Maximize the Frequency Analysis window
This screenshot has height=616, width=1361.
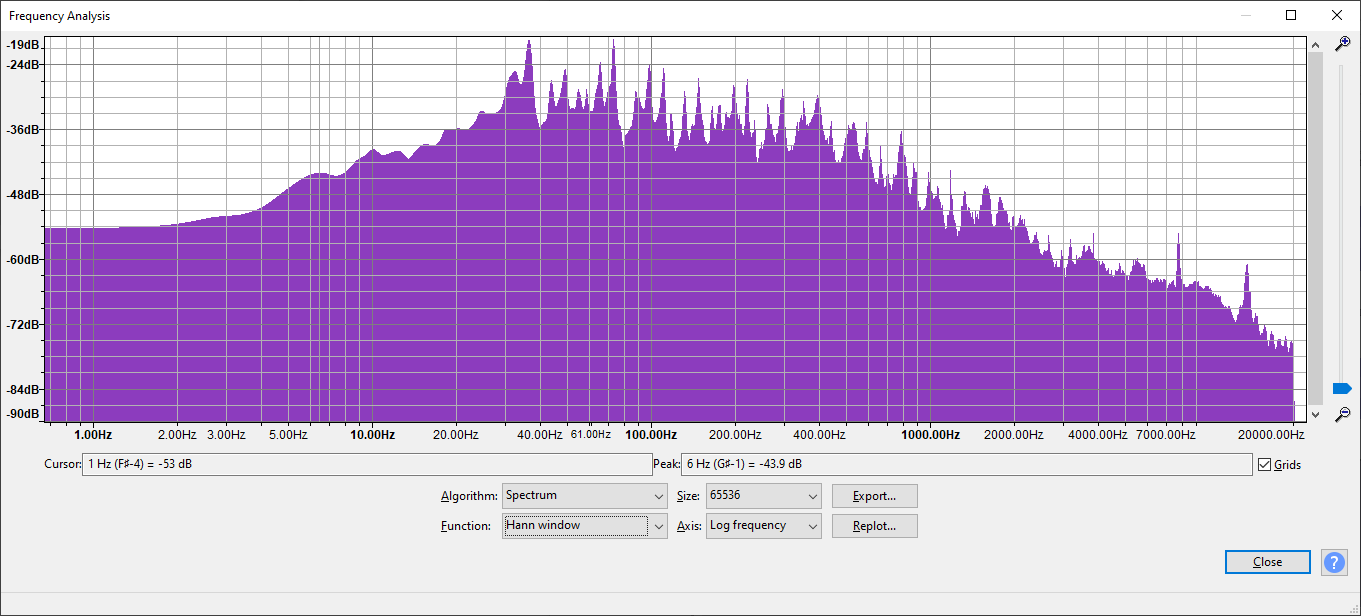pos(1291,15)
